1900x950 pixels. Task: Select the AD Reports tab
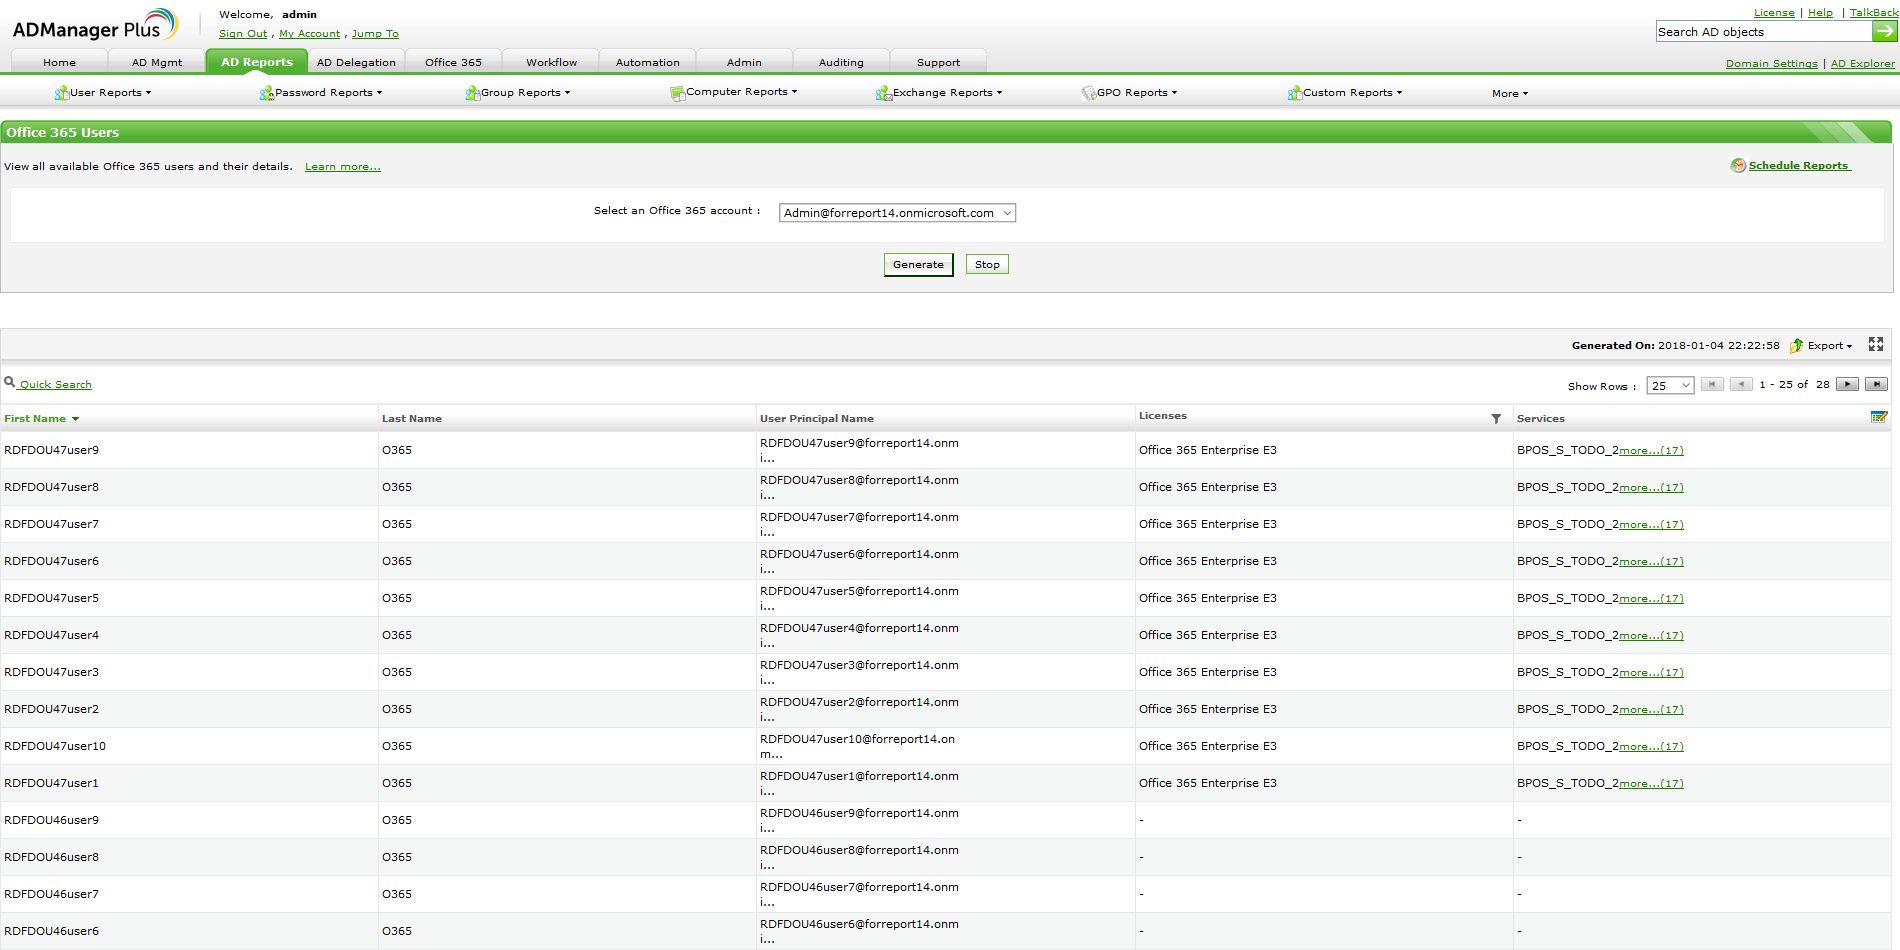pyautogui.click(x=257, y=61)
